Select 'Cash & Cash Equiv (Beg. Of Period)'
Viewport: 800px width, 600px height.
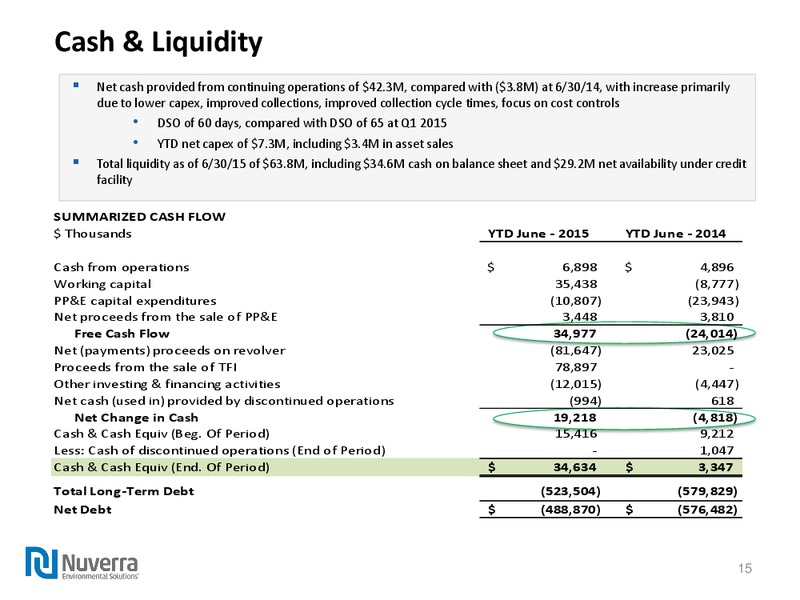point(161,434)
